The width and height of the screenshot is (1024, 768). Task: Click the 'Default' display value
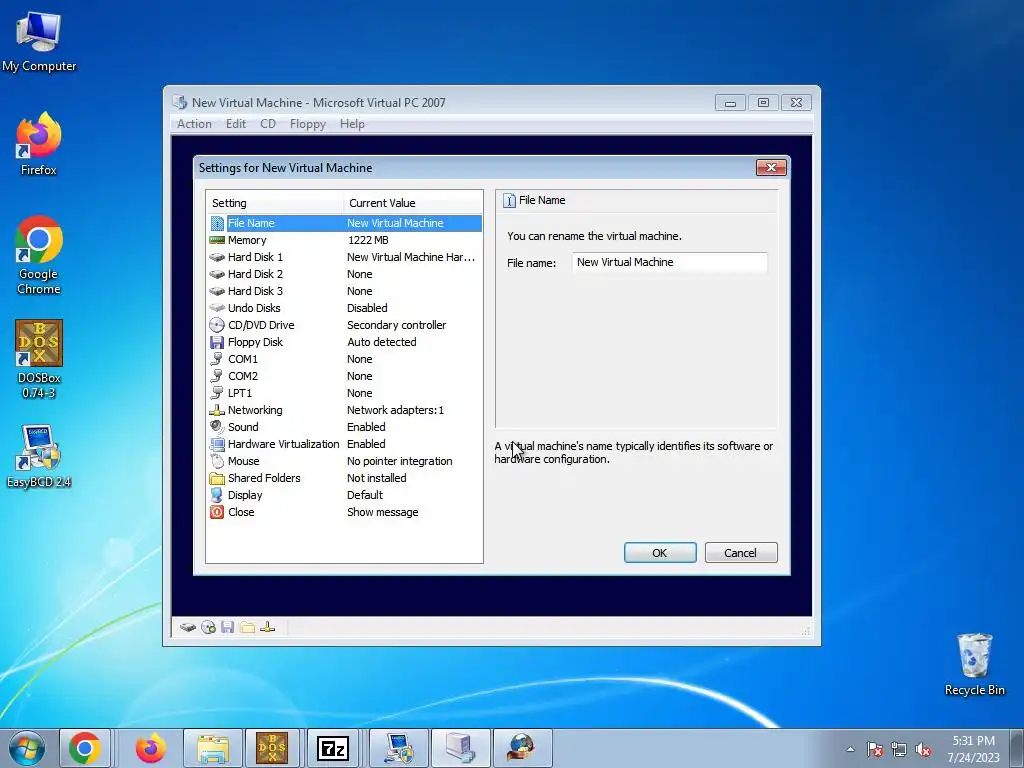click(x=365, y=495)
